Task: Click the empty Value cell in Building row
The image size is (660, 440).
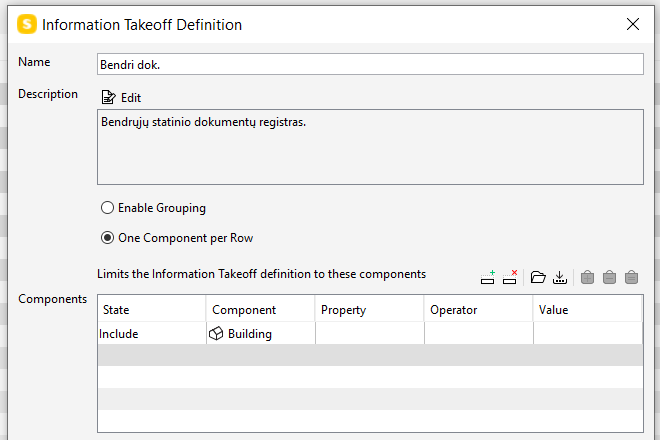Action: pos(588,333)
